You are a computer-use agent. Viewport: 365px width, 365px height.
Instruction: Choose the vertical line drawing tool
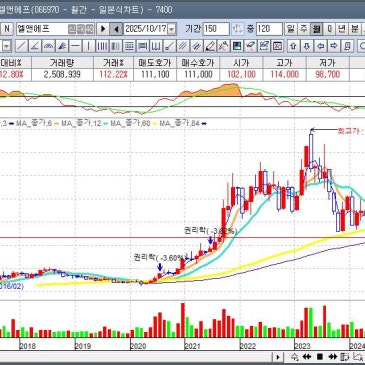point(89,46)
